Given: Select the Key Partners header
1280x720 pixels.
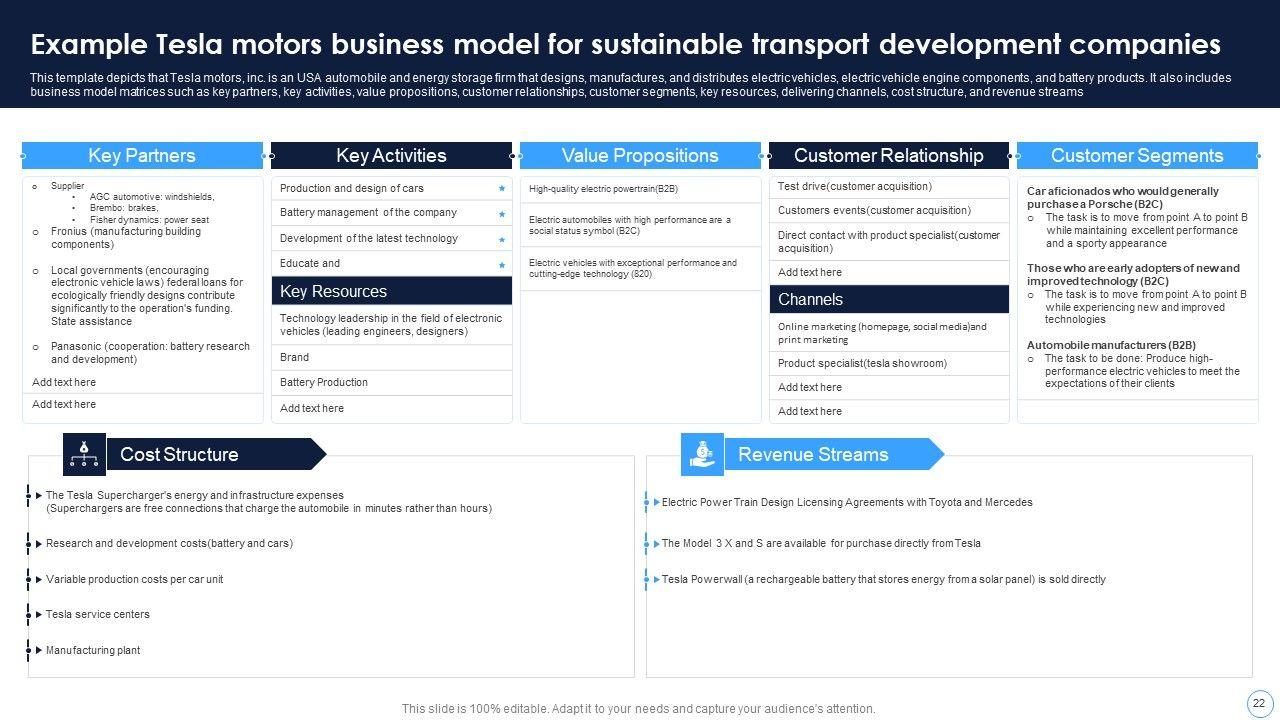Looking at the screenshot, I should click(x=142, y=155).
